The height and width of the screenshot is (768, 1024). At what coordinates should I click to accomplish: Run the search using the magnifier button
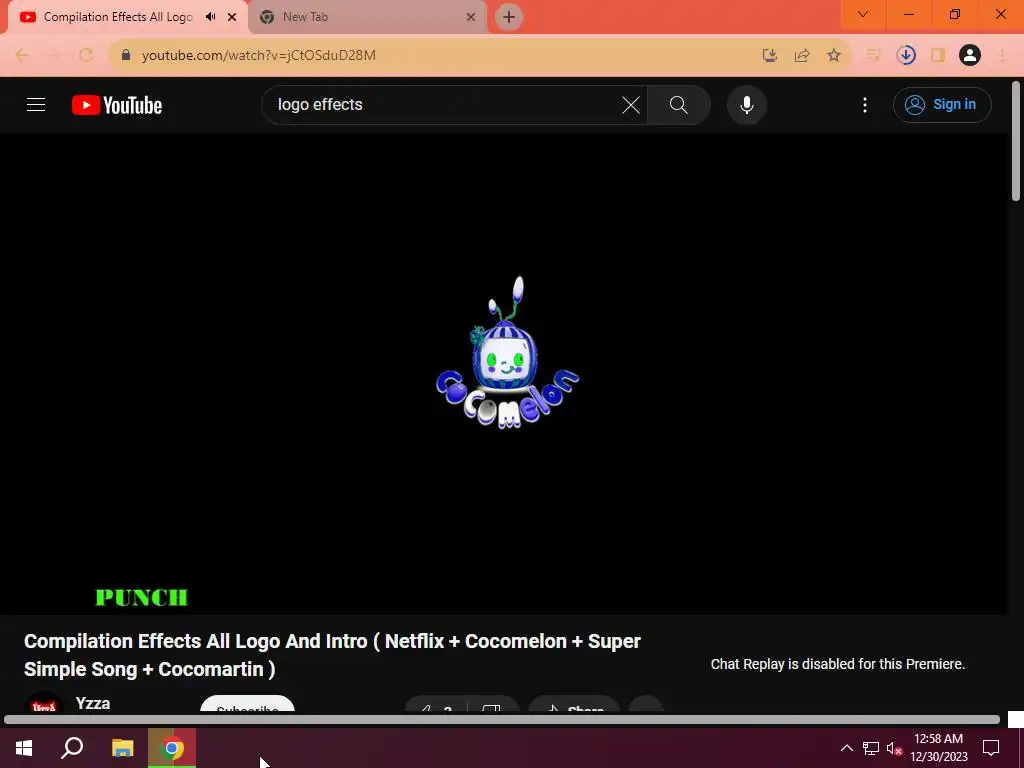[679, 104]
